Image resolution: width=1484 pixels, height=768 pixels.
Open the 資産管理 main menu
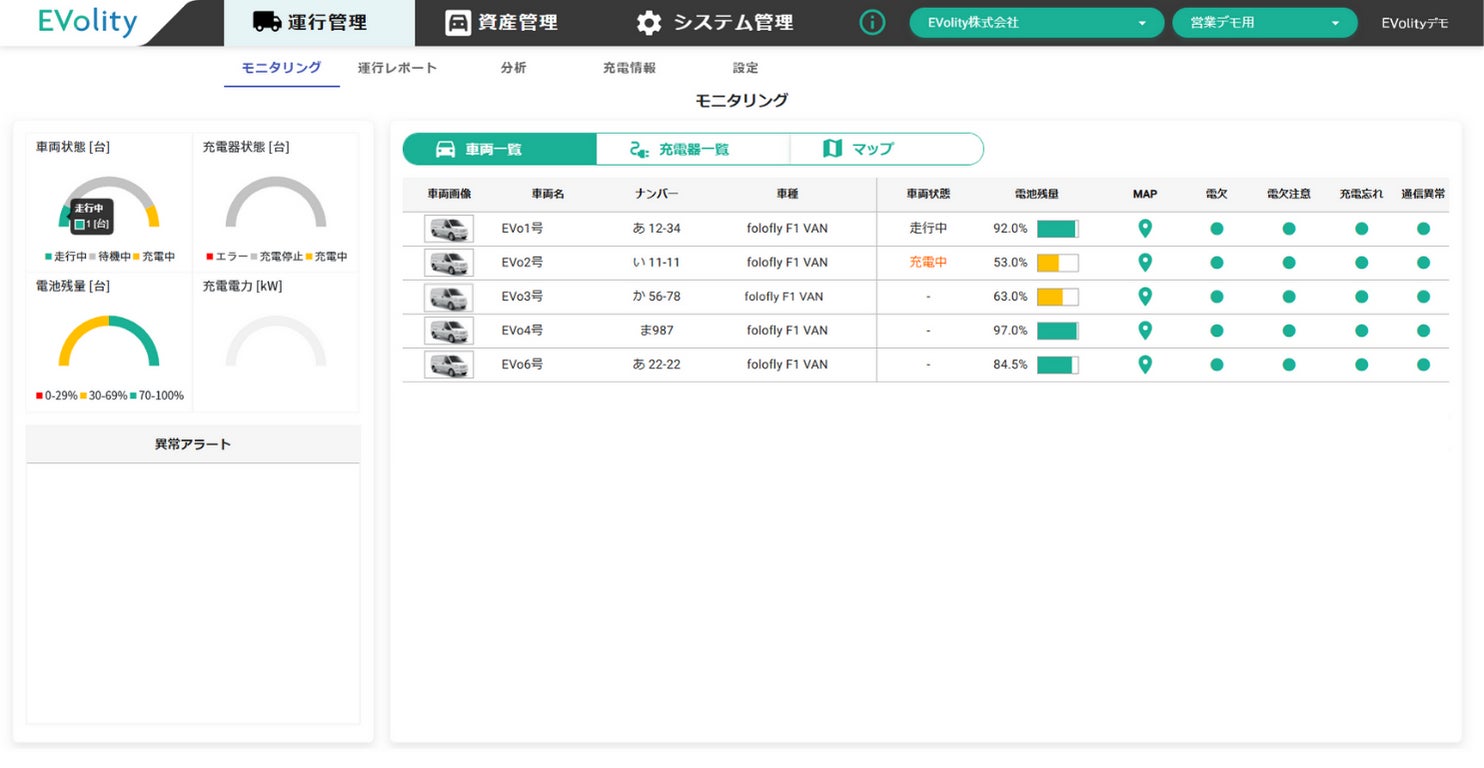click(x=501, y=22)
